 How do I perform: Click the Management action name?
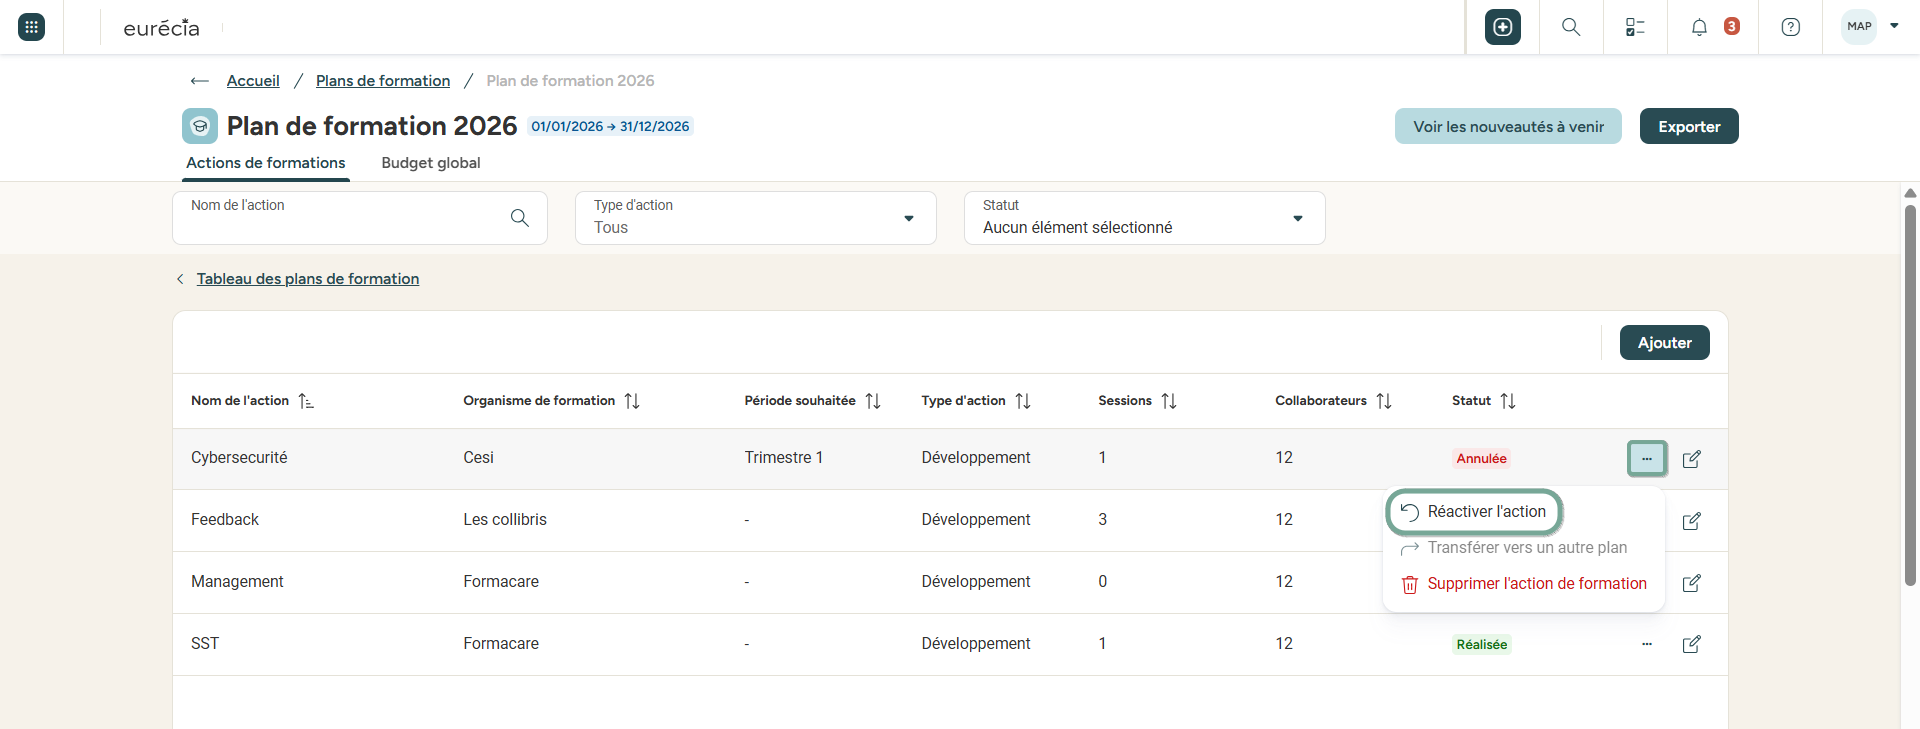(x=237, y=582)
